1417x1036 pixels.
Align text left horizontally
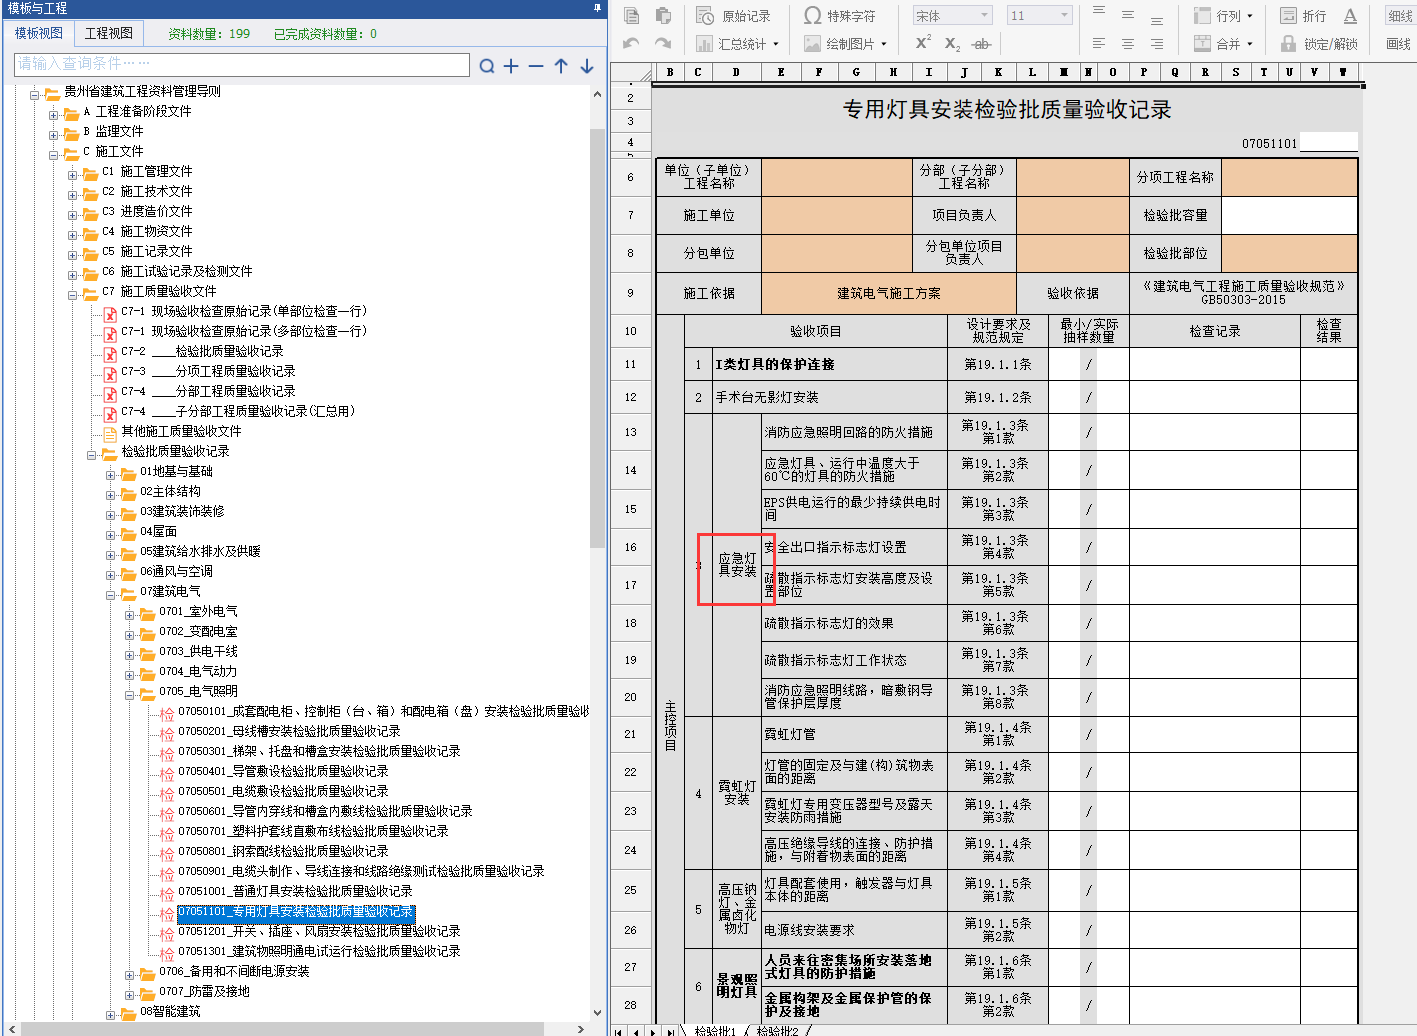tap(1099, 44)
